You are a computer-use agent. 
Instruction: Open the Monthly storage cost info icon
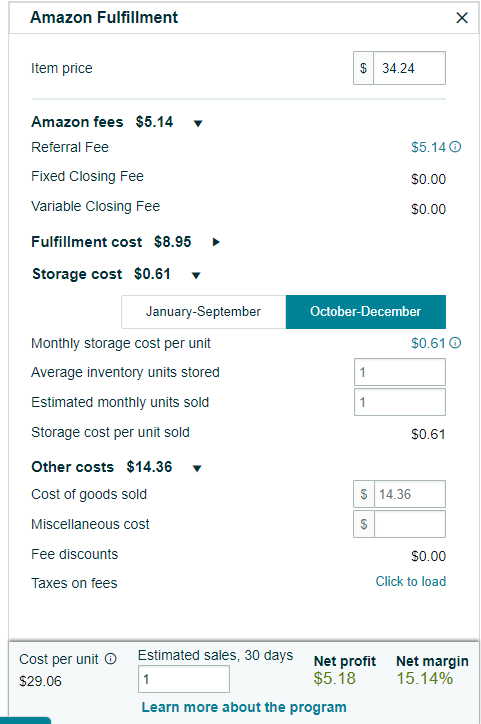click(x=455, y=343)
